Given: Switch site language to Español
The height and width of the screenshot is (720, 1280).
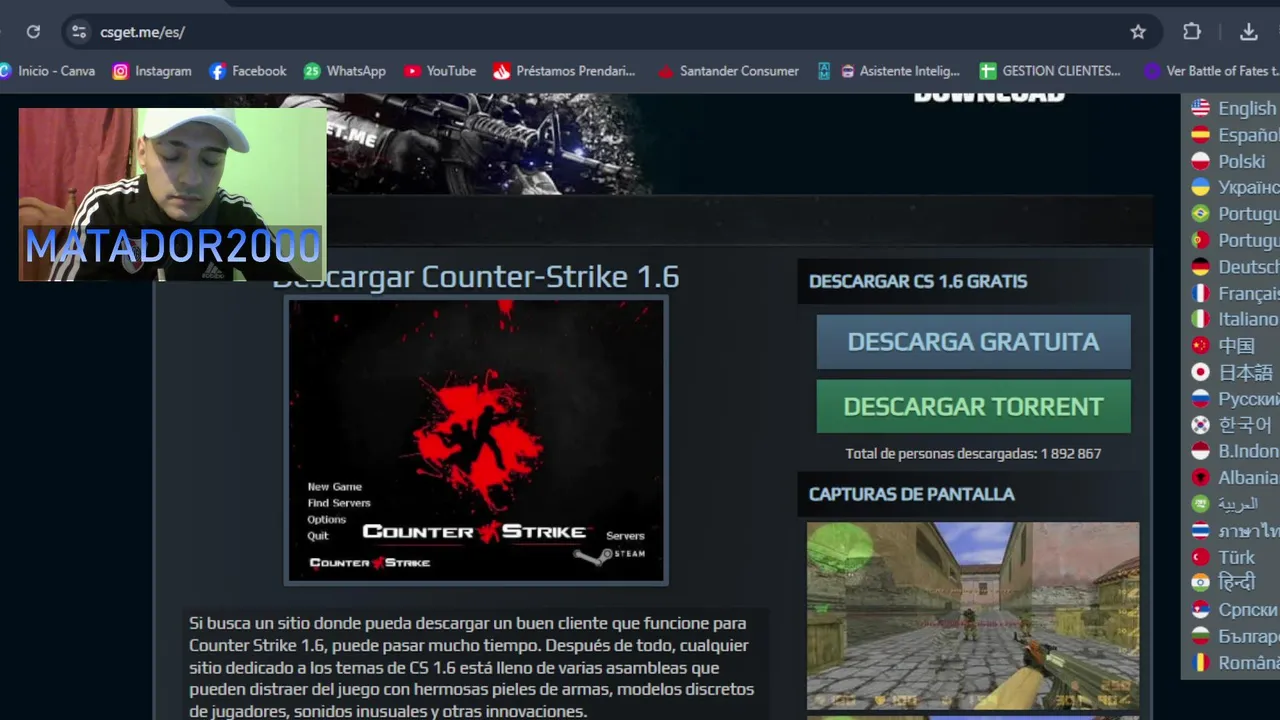Looking at the screenshot, I should (1235, 135).
